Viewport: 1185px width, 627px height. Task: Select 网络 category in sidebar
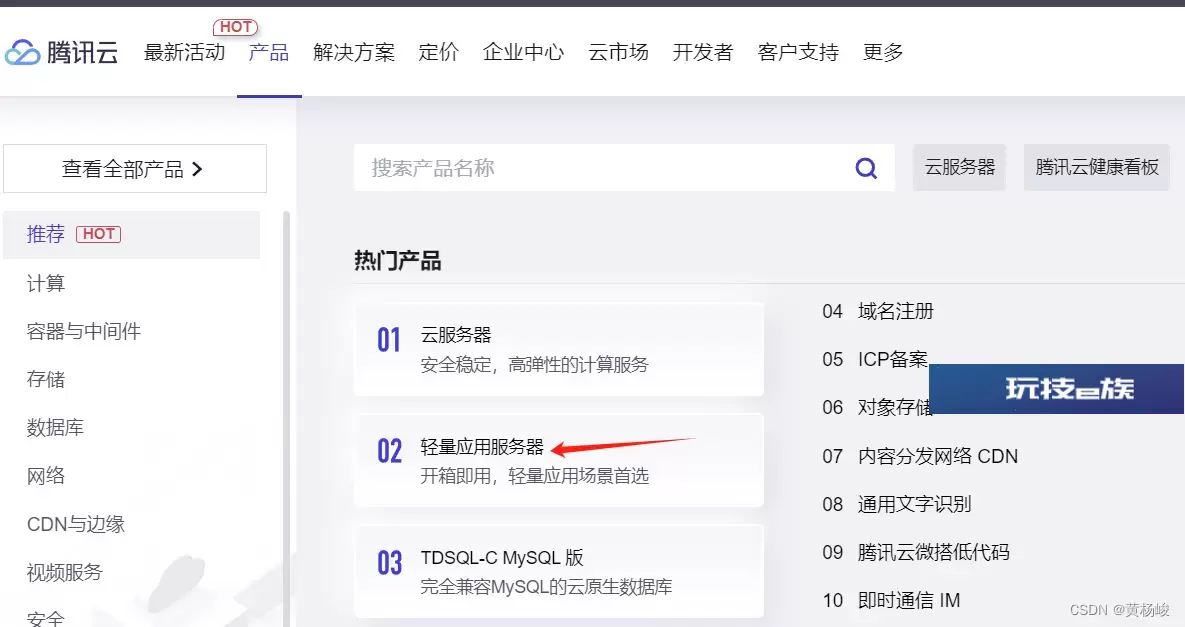tap(46, 476)
